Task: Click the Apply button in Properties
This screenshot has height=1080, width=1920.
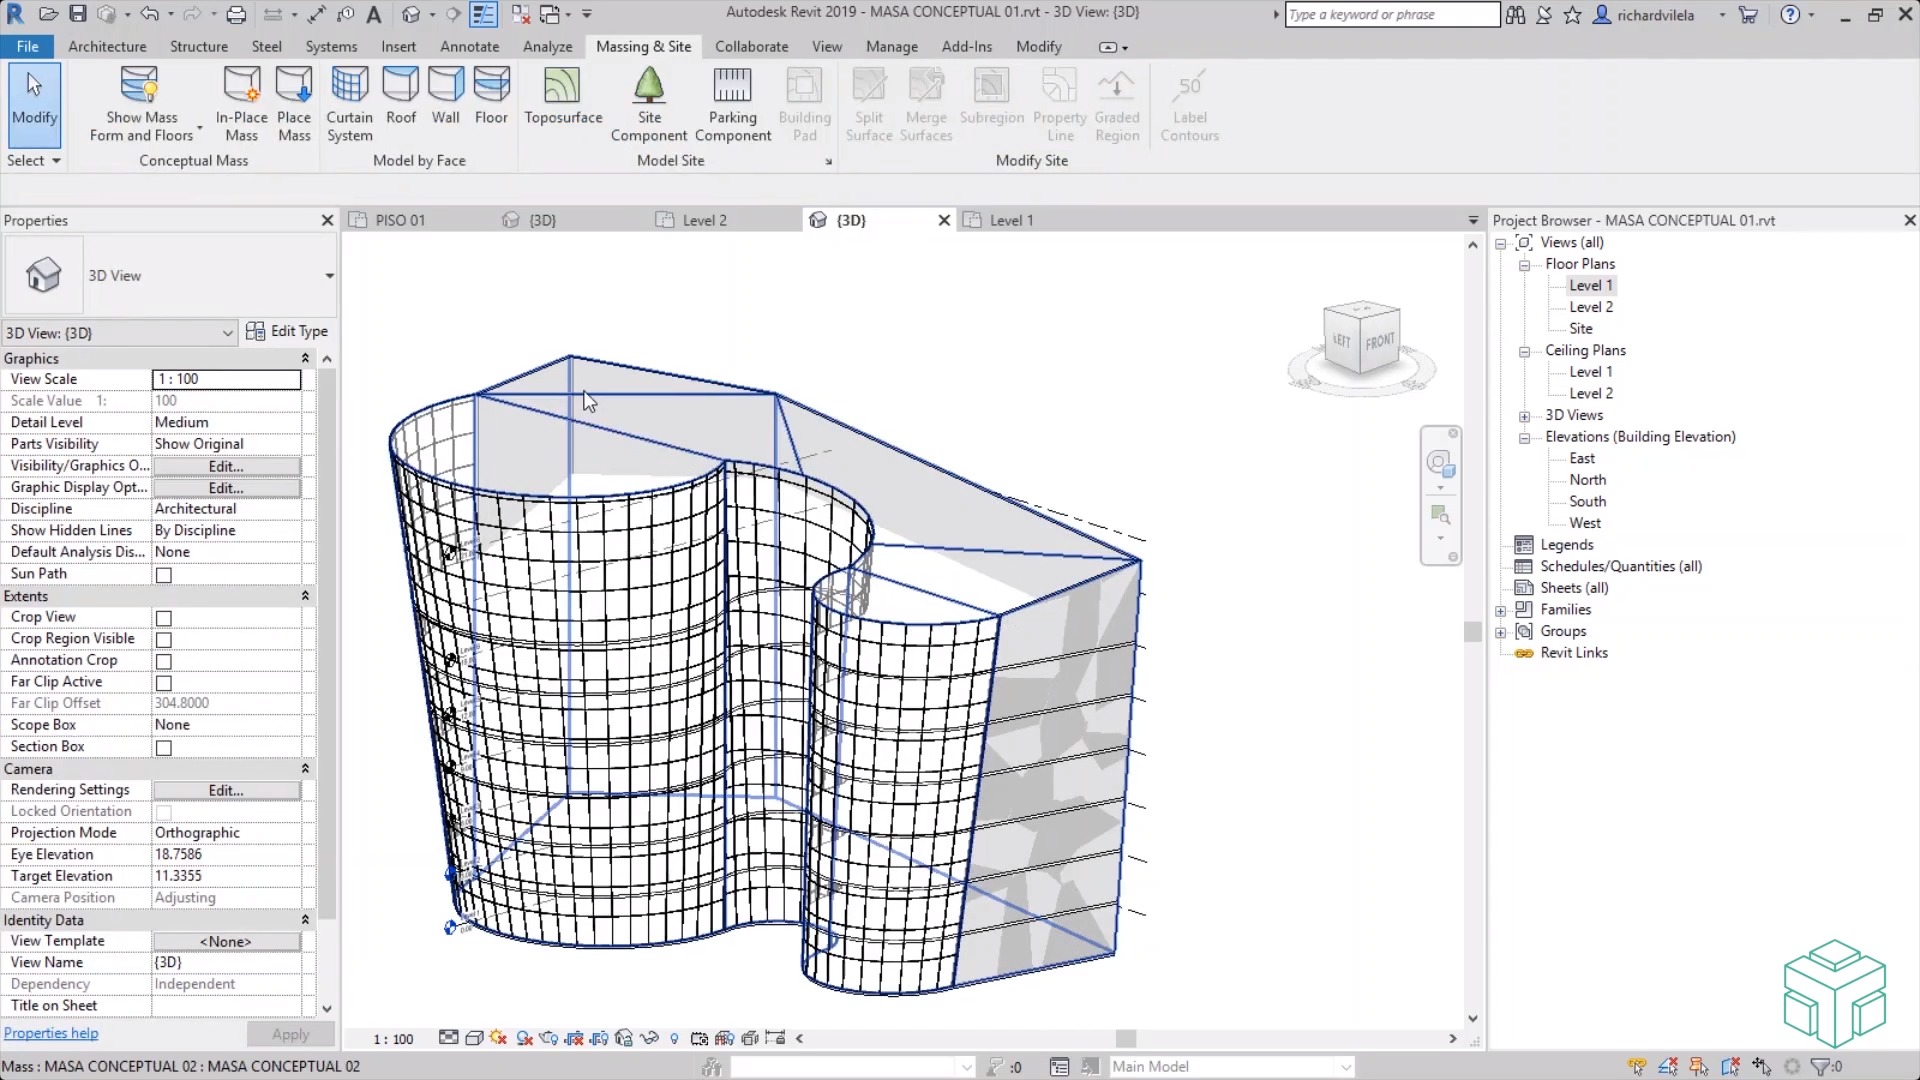Action: coord(290,1034)
